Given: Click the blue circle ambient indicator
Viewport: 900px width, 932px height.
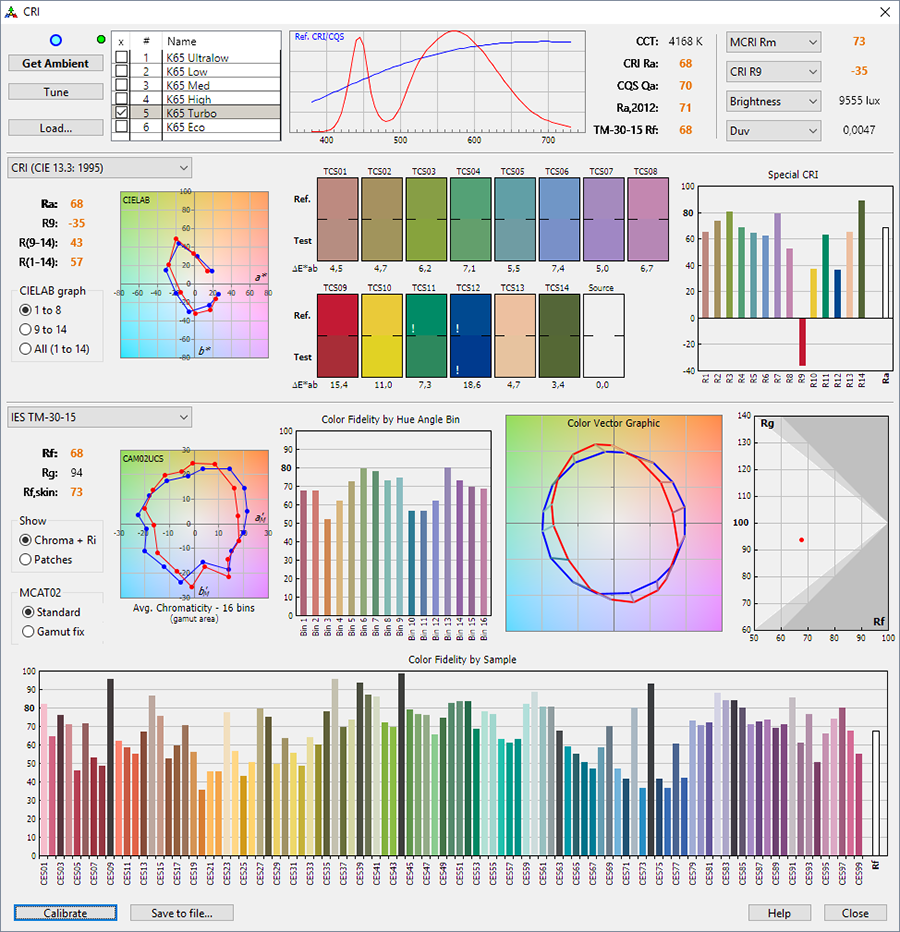Looking at the screenshot, I should pyautogui.click(x=56, y=40).
